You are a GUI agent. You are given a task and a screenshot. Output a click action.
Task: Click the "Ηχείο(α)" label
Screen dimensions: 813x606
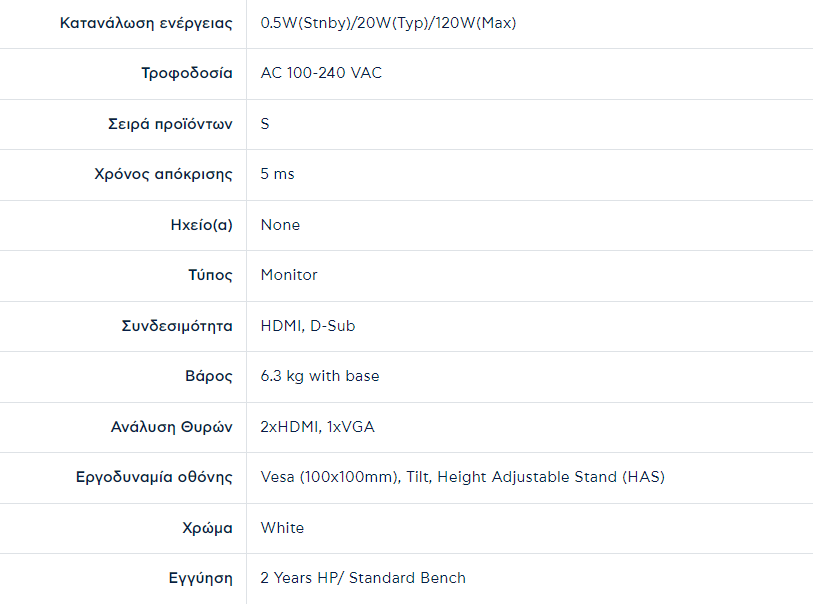click(x=202, y=225)
